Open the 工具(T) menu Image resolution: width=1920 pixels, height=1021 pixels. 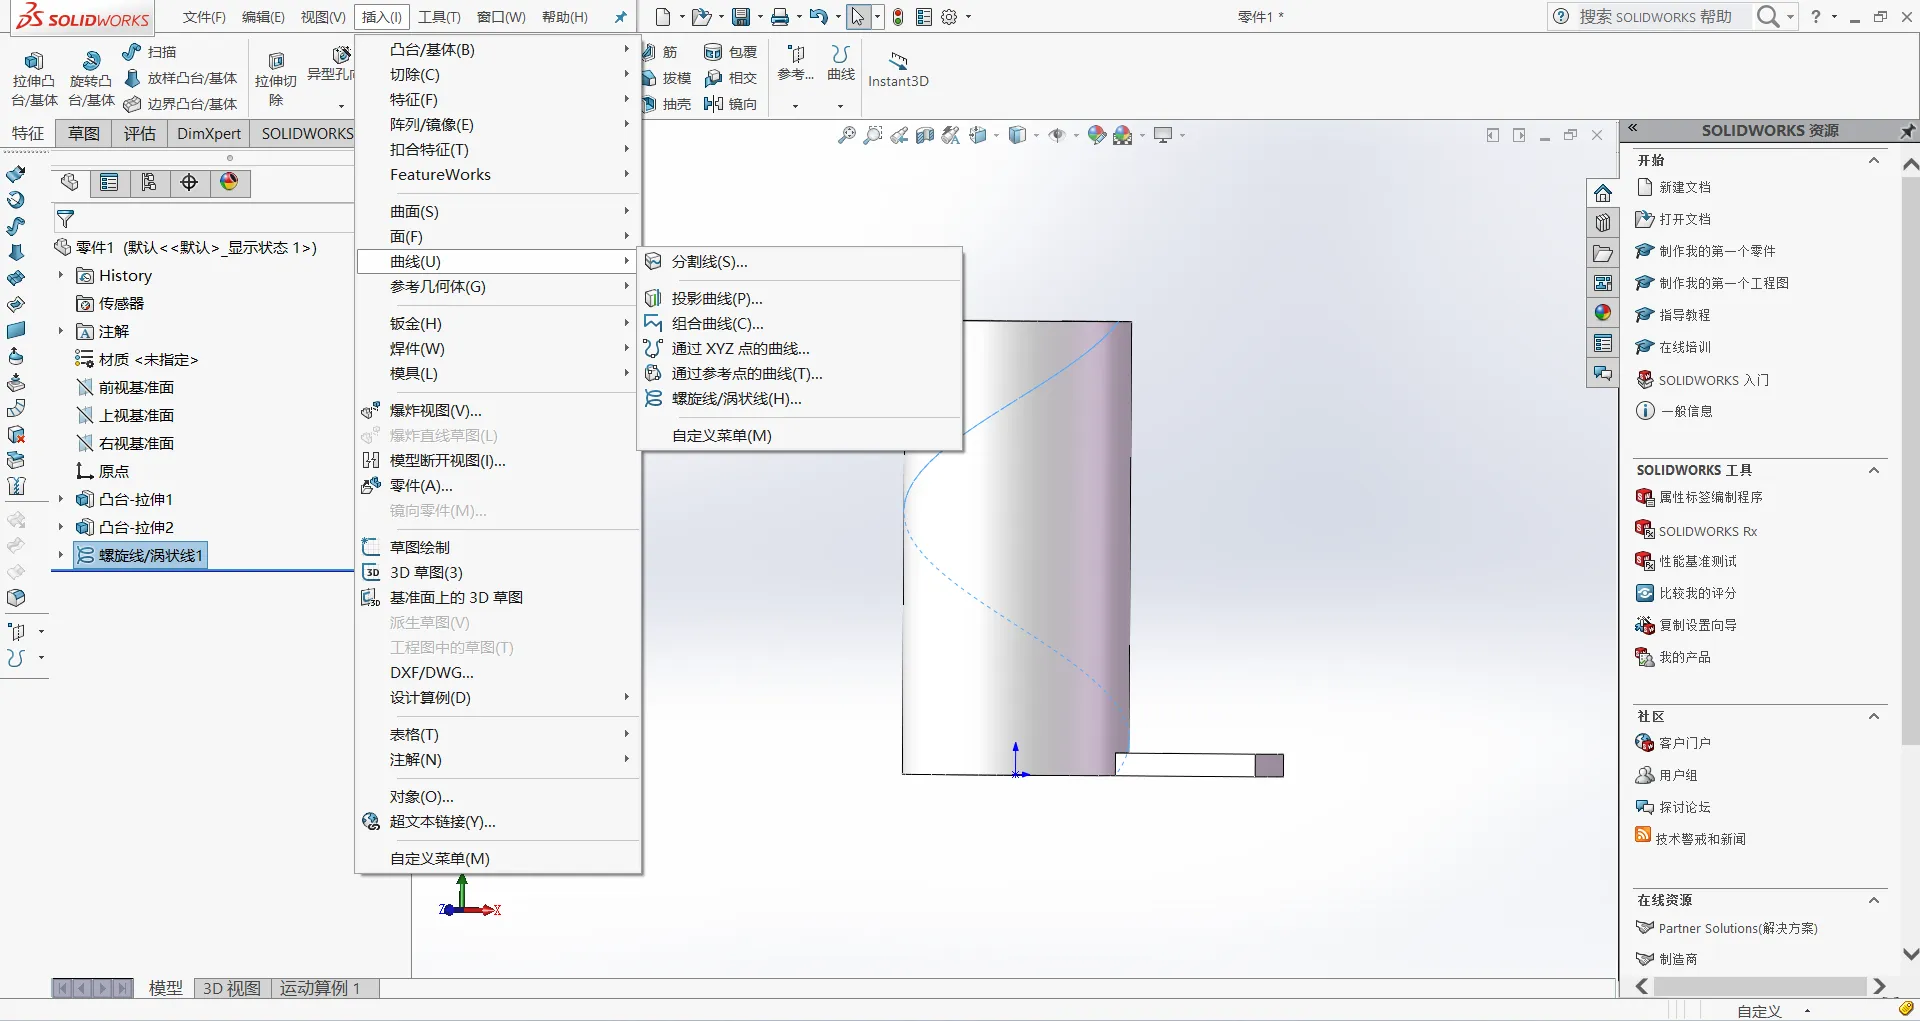(439, 17)
